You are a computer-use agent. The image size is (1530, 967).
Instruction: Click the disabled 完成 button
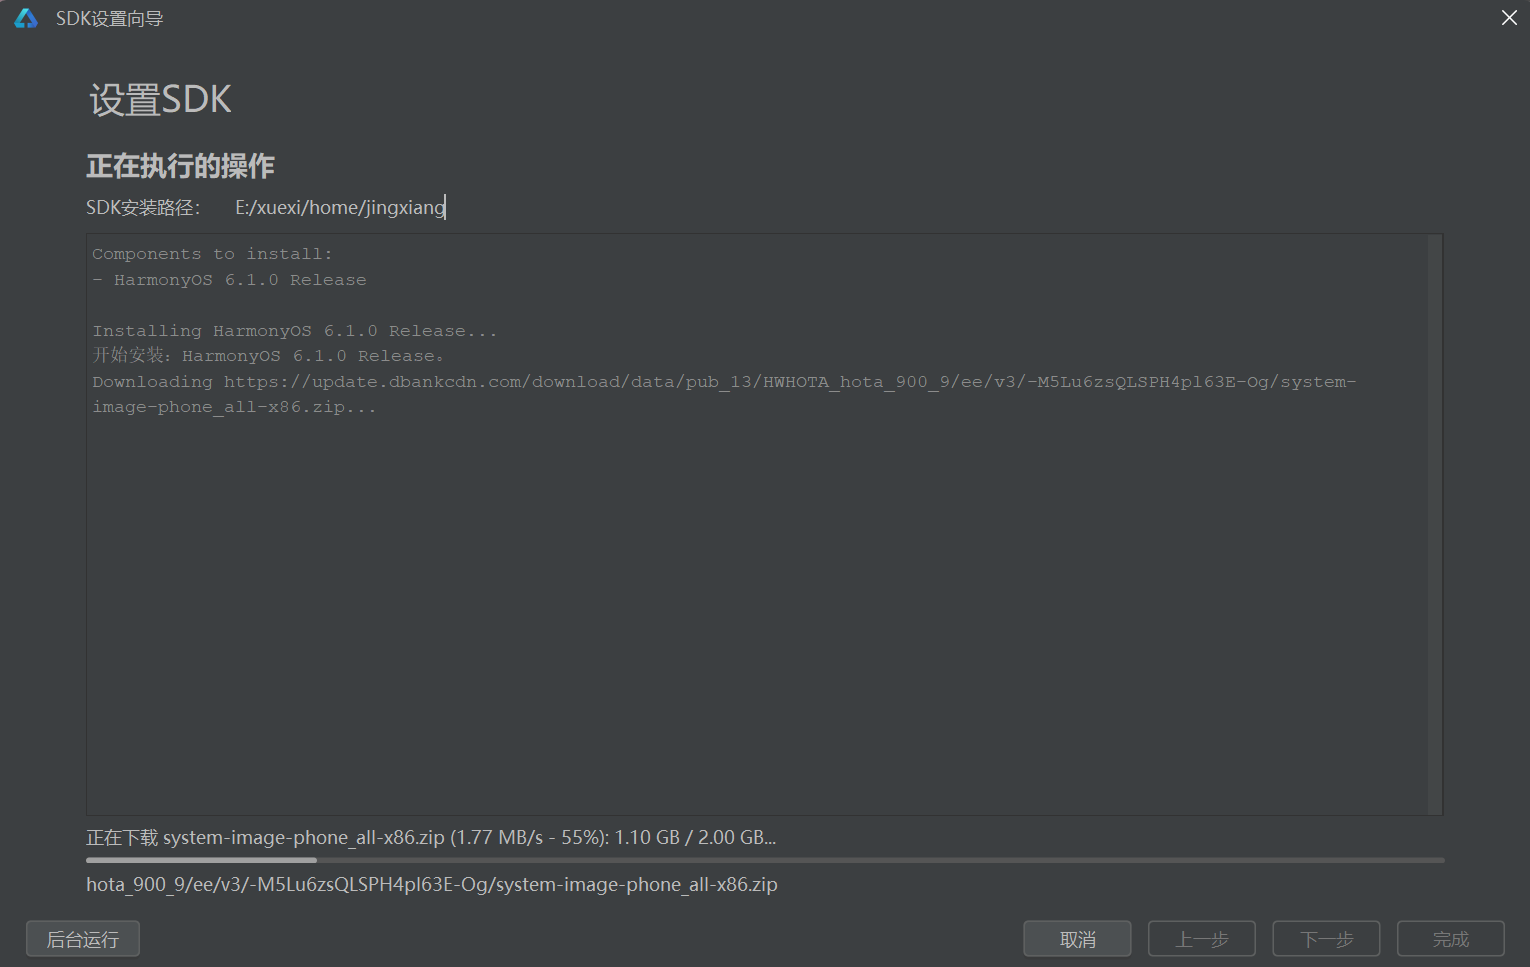click(x=1451, y=939)
